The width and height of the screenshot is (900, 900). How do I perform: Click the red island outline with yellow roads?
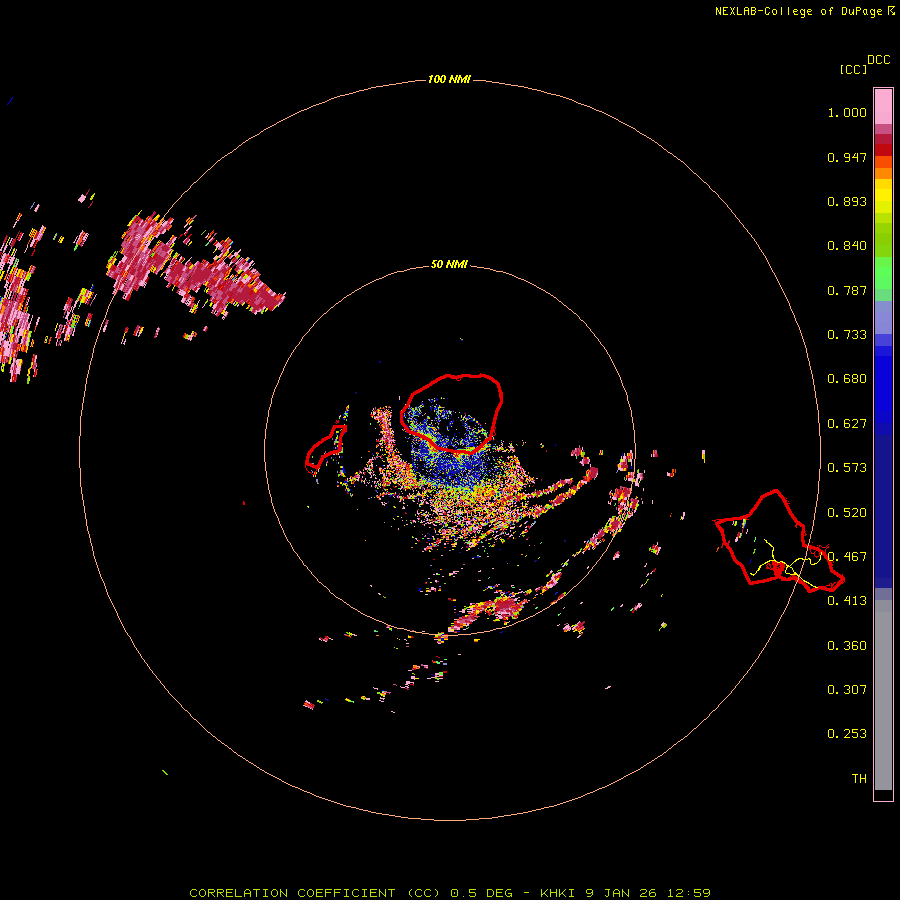pos(778,541)
